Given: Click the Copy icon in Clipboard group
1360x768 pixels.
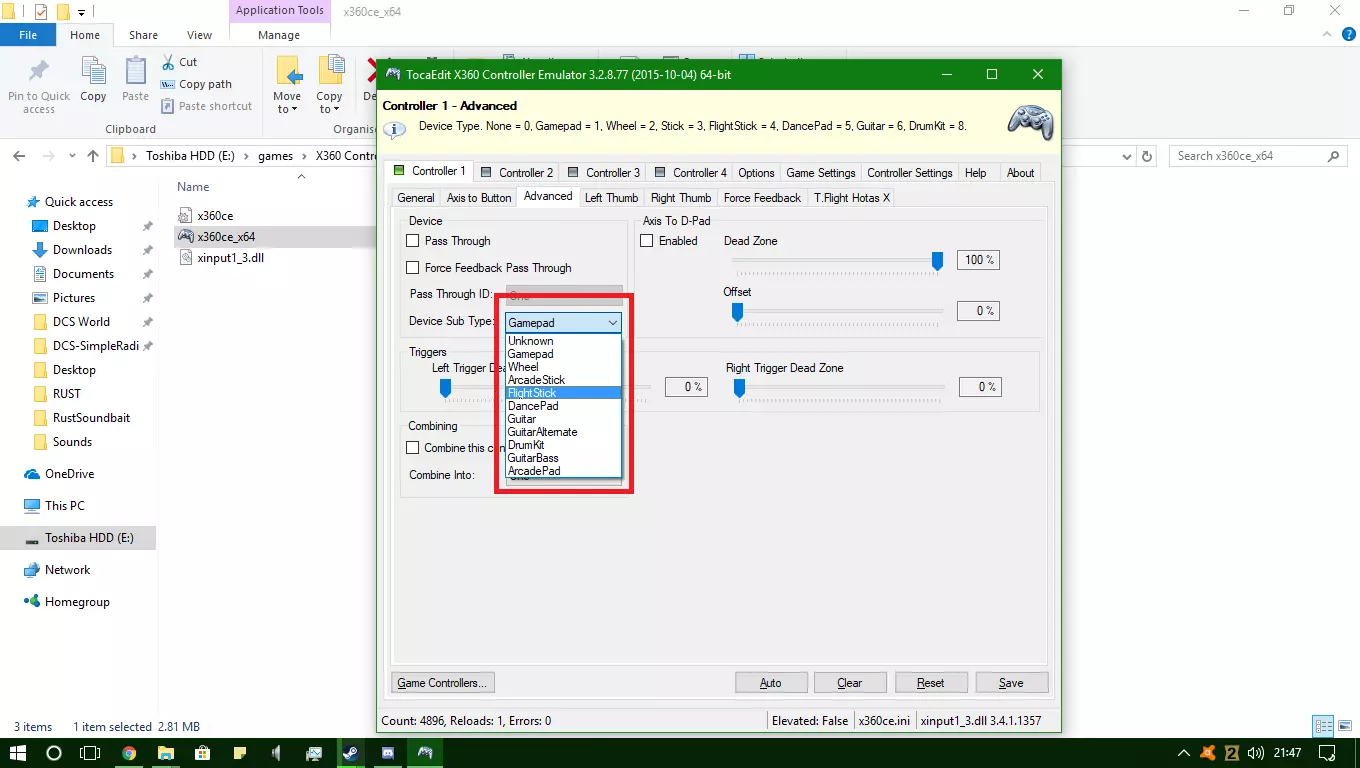Looking at the screenshot, I should click(93, 74).
